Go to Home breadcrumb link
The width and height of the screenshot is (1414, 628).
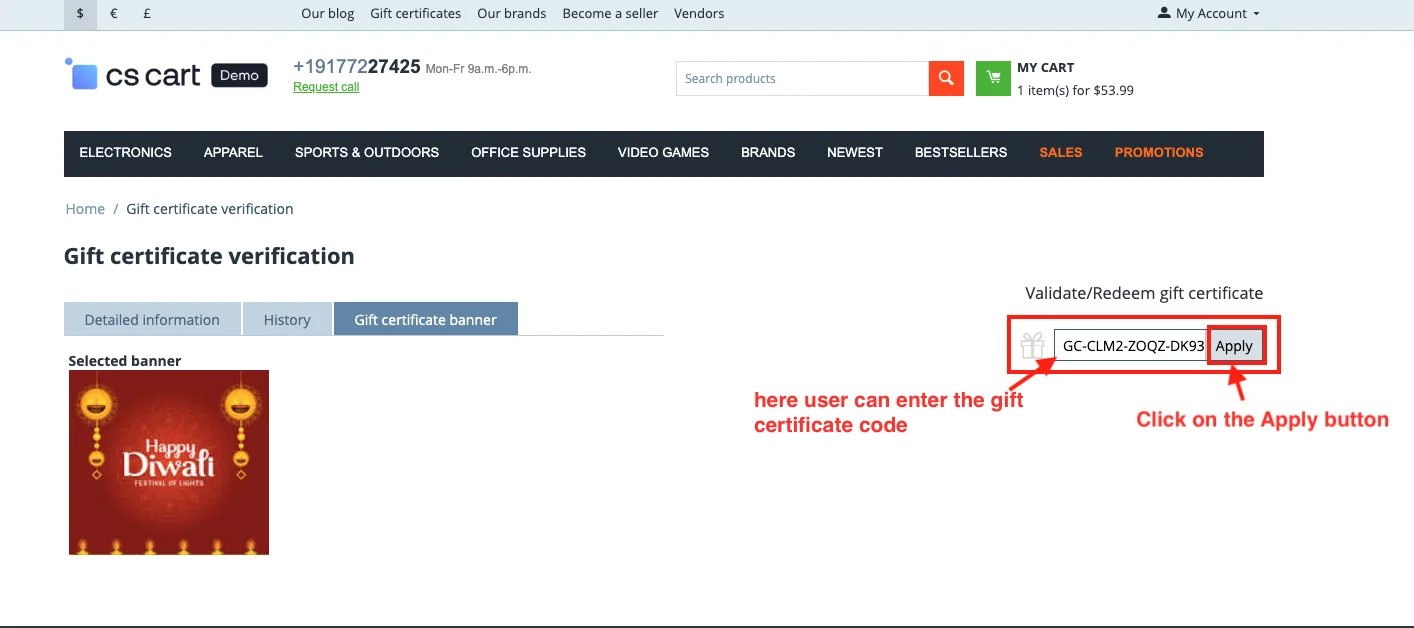click(x=85, y=209)
